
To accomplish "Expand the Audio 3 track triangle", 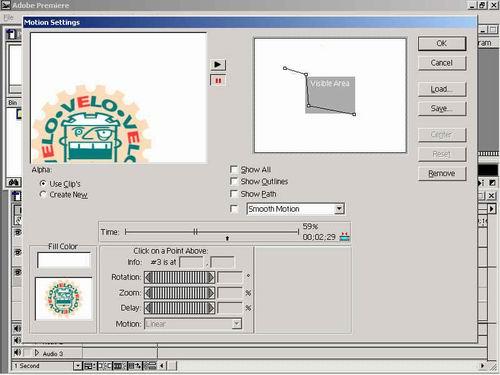I will pos(37,353).
